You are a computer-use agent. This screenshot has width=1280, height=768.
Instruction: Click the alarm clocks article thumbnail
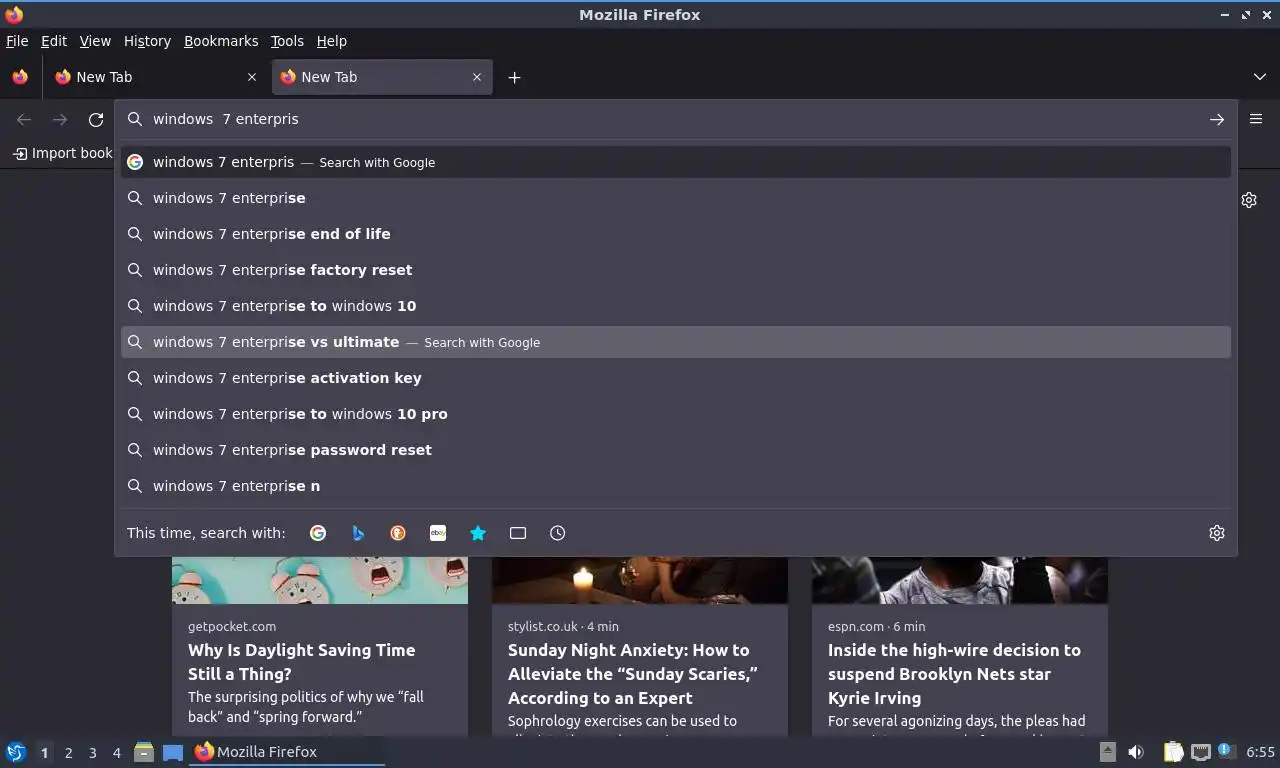320,580
